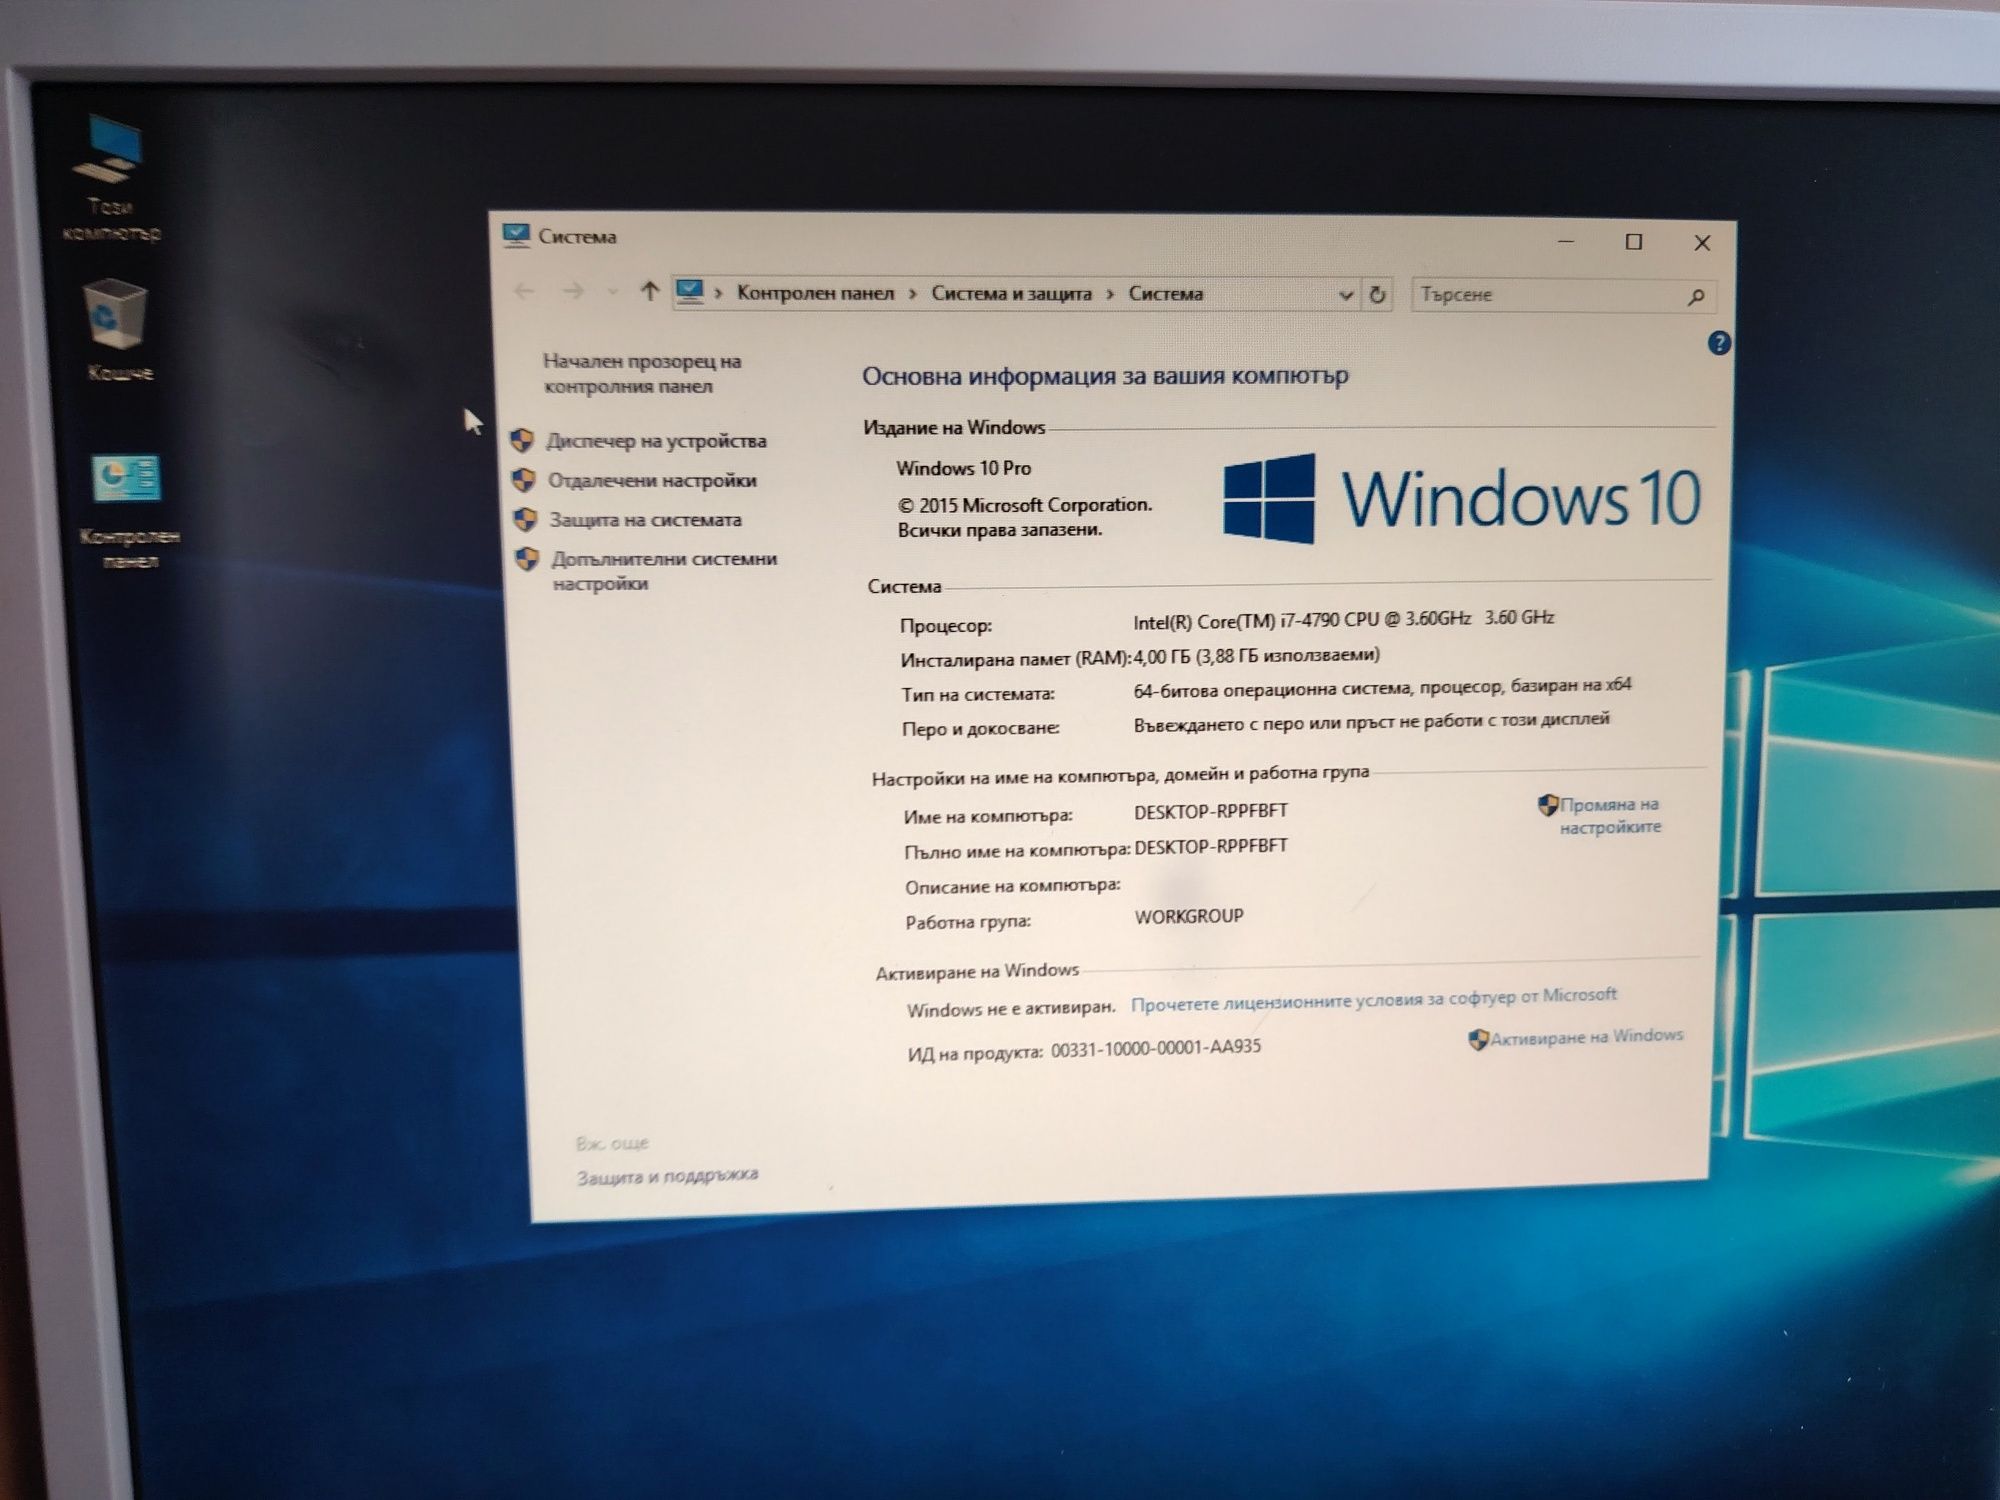Click the 'Система' breadcrumb
Image resolution: width=2000 pixels, height=1500 pixels.
coord(1166,294)
